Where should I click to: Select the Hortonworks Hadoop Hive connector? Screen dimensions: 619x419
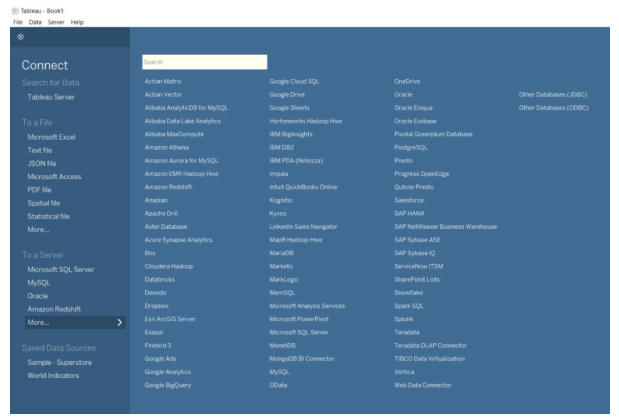(x=306, y=121)
